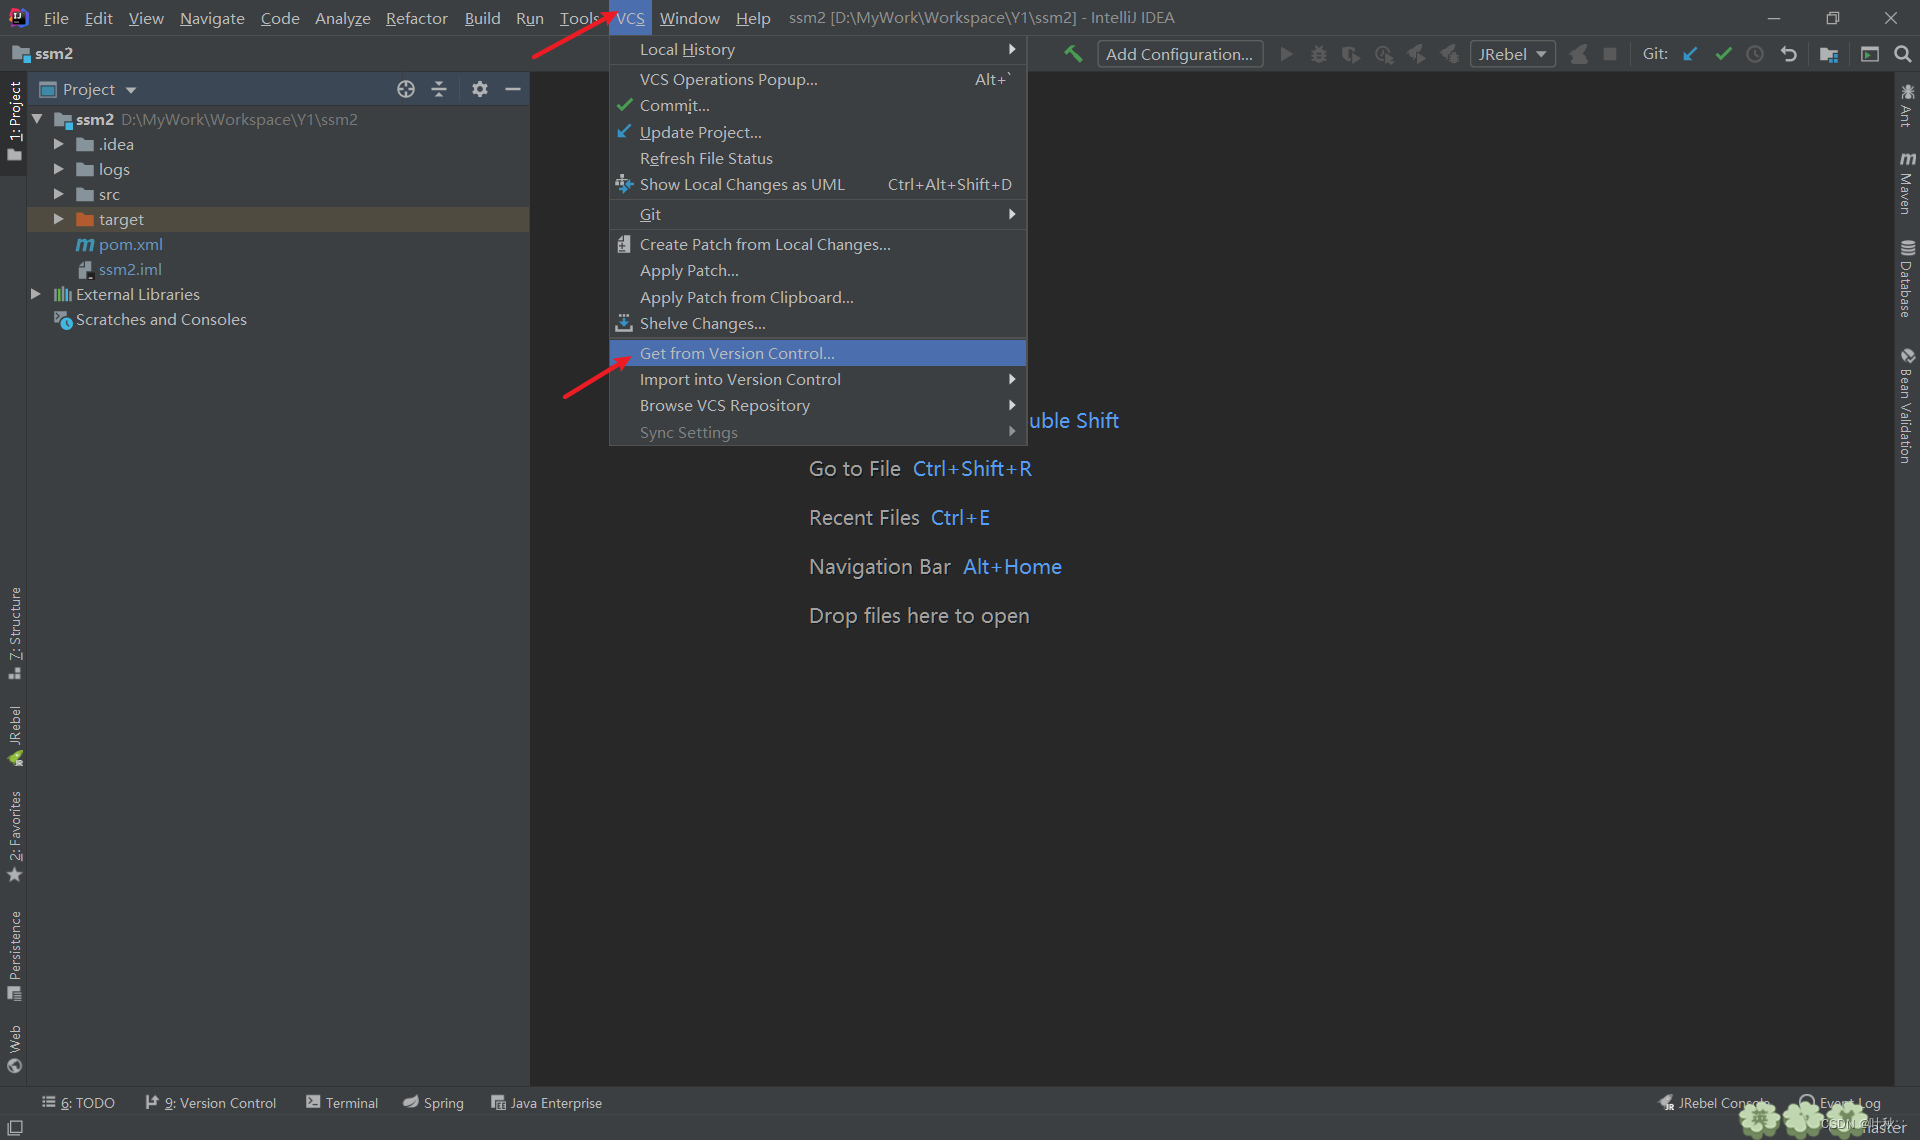Screen dimensions: 1920x1140
Task: Select Get from Version Control...
Action: click(818, 353)
